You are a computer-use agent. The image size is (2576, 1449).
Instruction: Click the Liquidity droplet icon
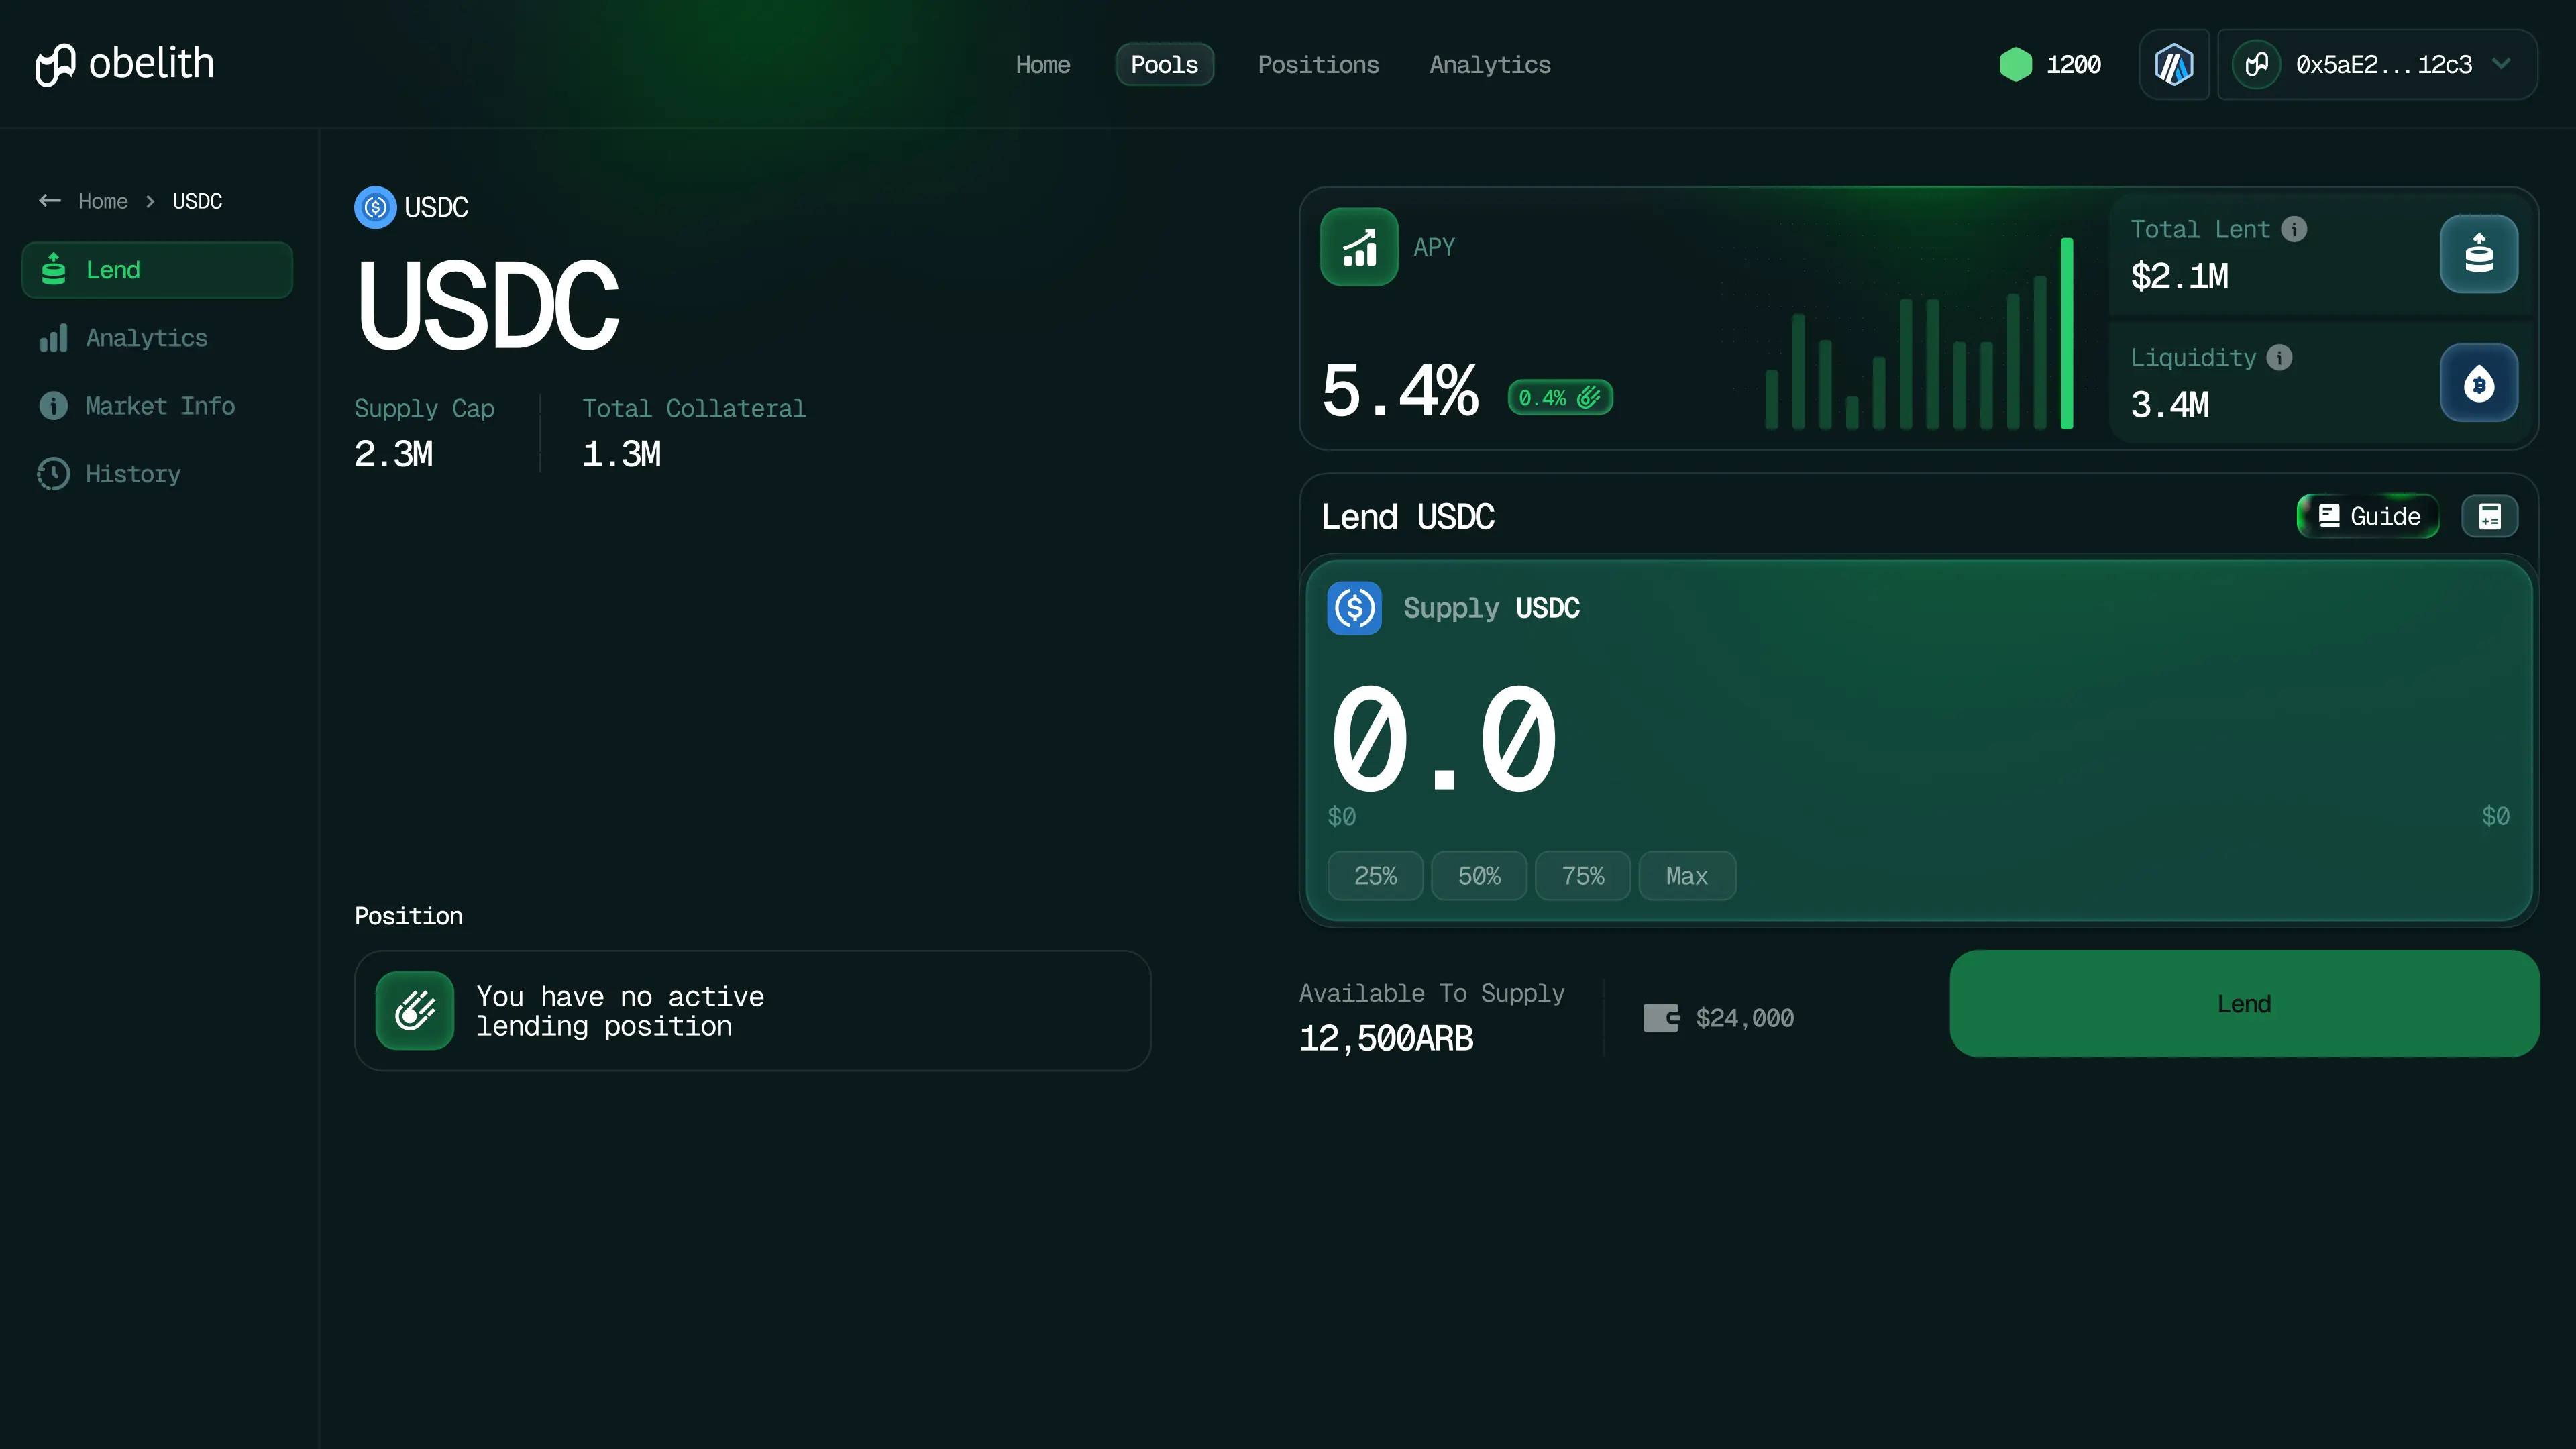pyautogui.click(x=2479, y=383)
